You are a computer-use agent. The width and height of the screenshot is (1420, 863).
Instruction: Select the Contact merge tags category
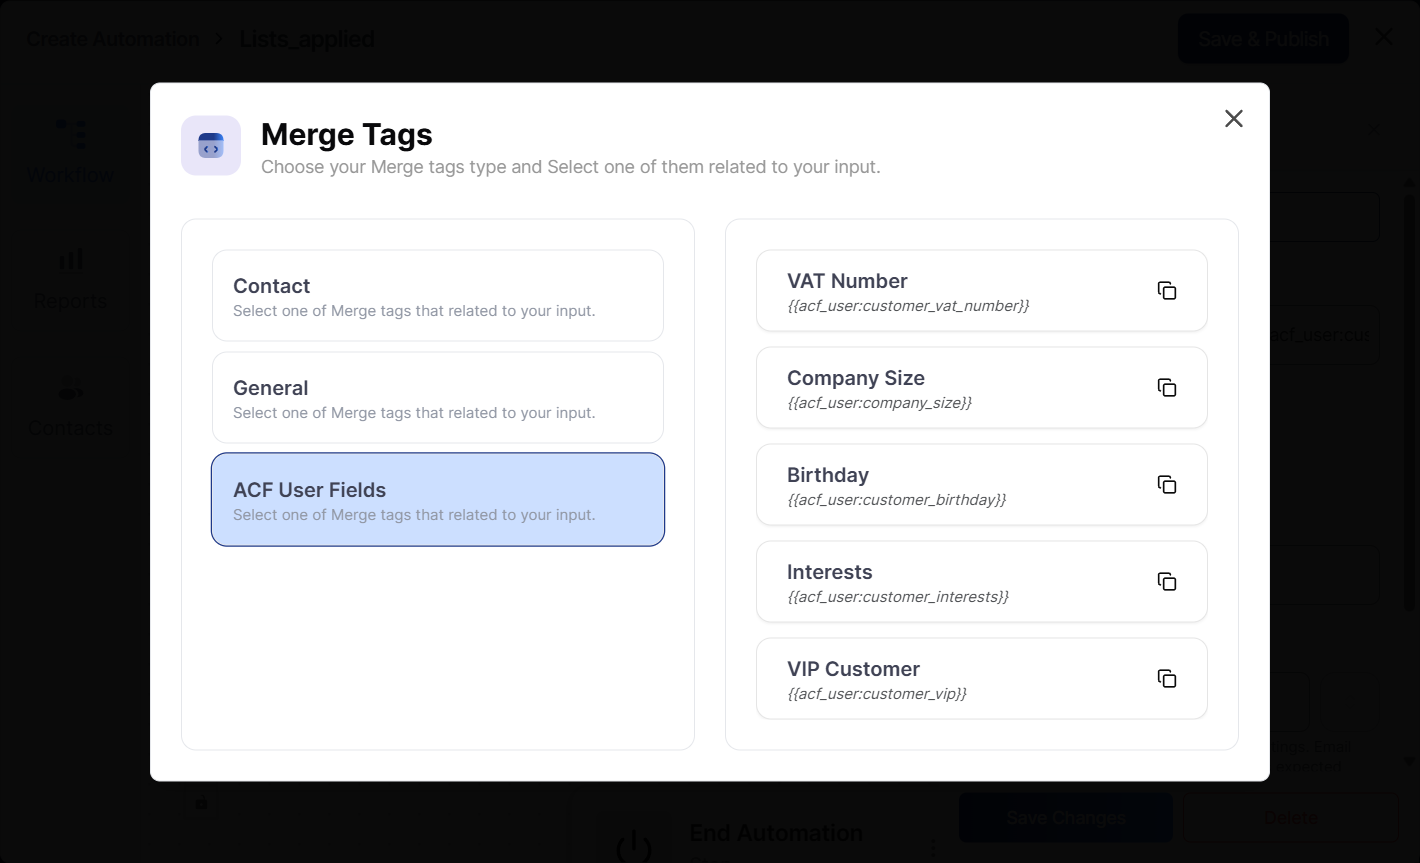pos(437,295)
